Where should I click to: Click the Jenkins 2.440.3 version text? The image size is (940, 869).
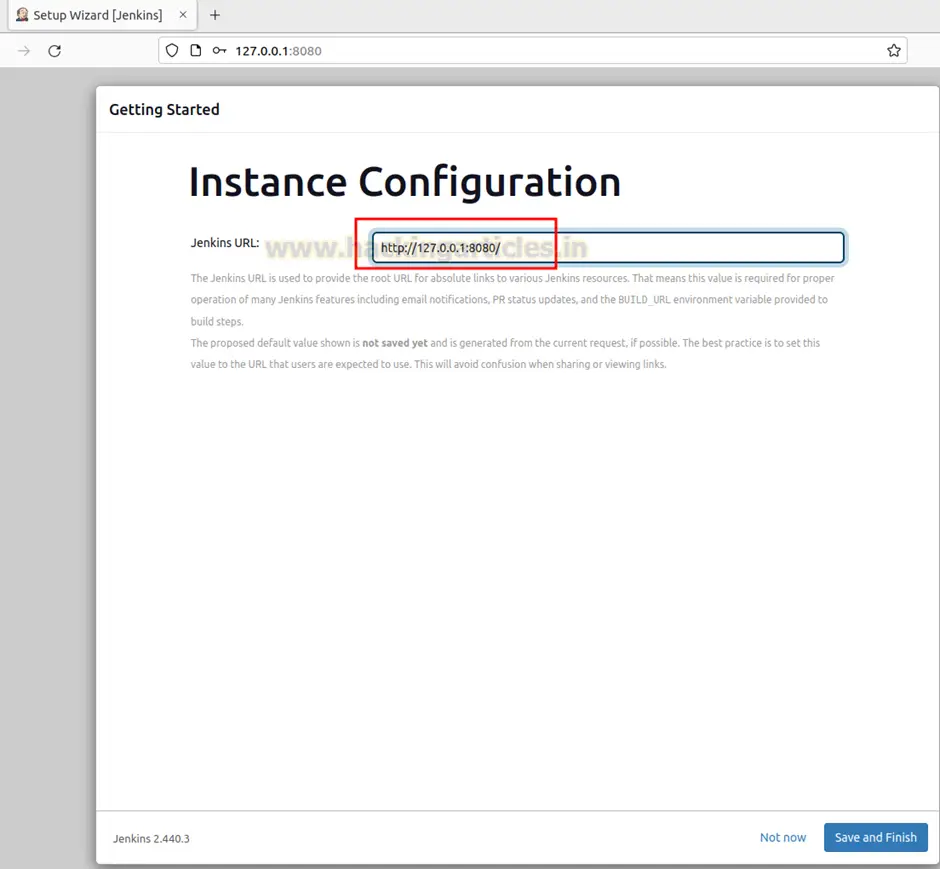click(151, 838)
